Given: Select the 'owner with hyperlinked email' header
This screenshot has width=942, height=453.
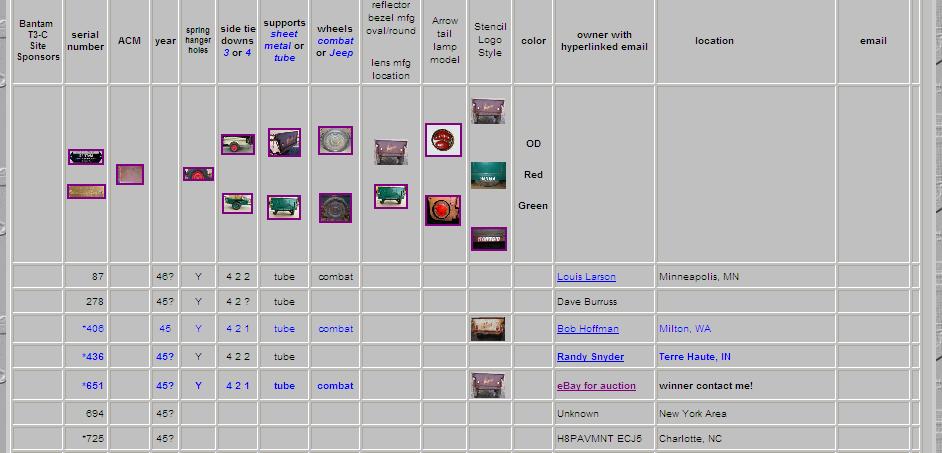Looking at the screenshot, I should click(x=604, y=41).
